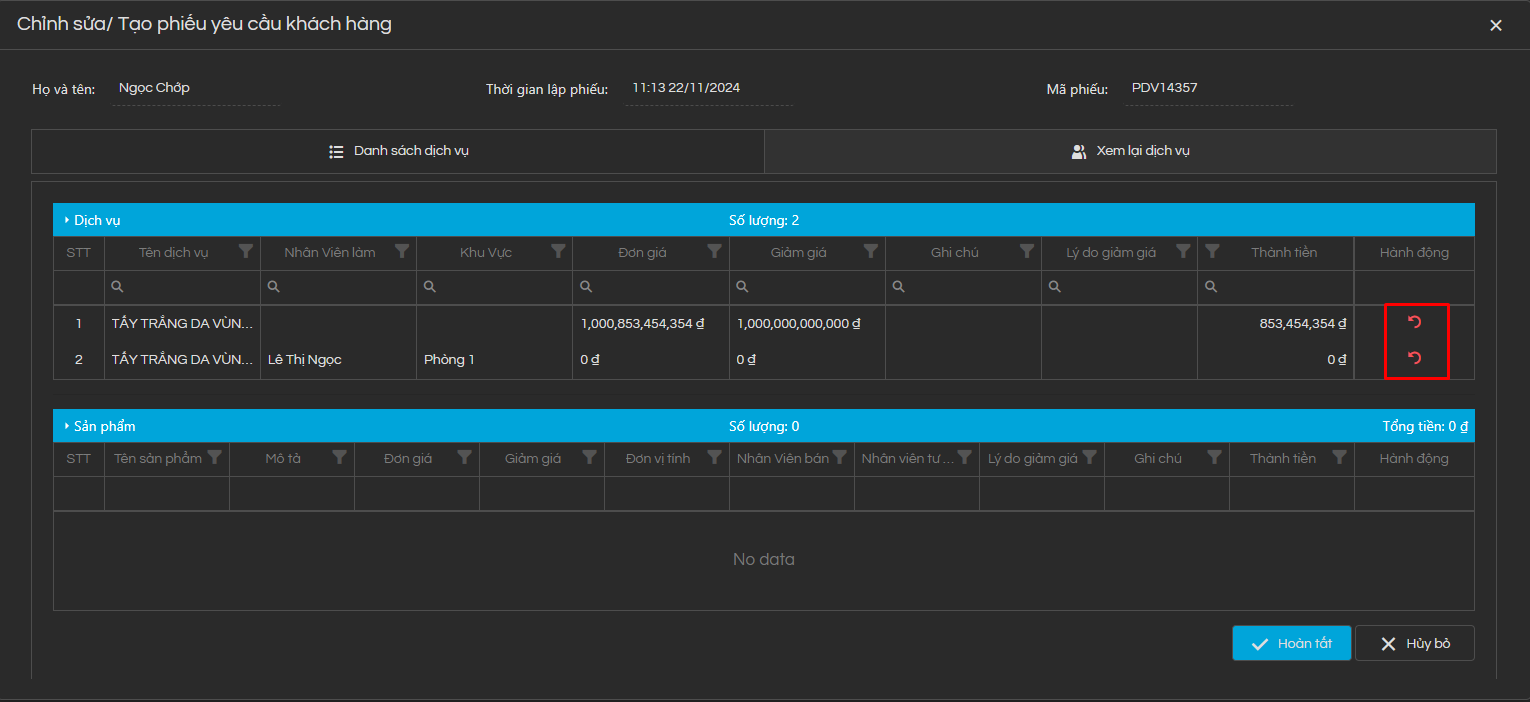The height and width of the screenshot is (702, 1530).
Task: Open filter icon on Mô tả column
Action: point(339,457)
